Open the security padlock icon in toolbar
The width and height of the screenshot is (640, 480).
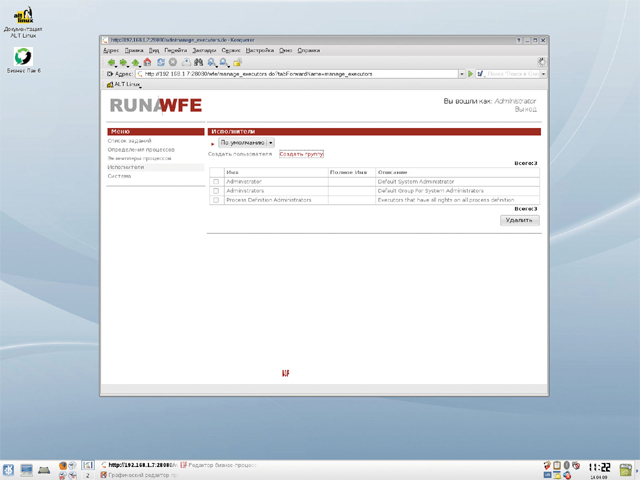tap(238, 62)
